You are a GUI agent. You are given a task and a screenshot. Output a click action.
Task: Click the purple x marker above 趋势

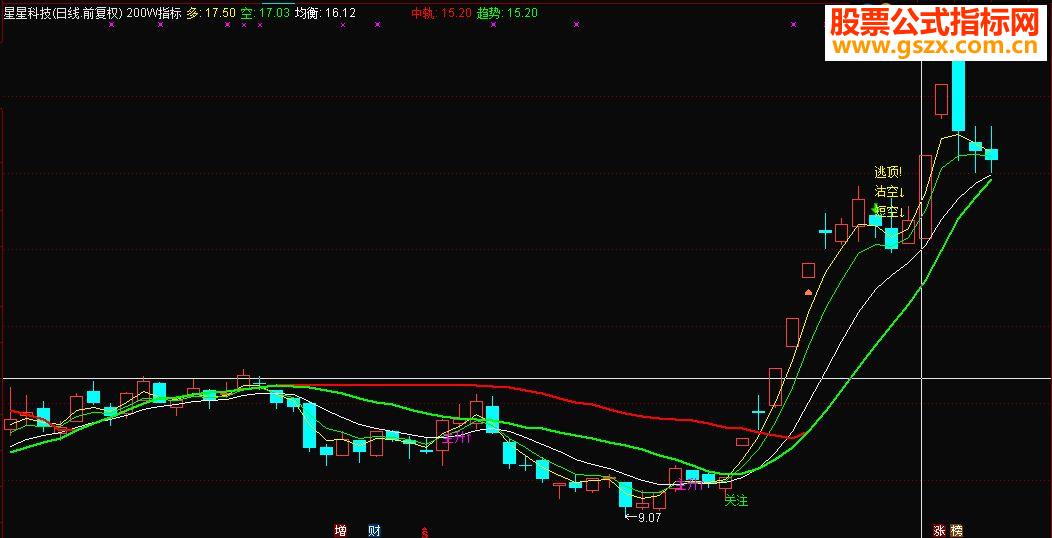click(x=494, y=24)
